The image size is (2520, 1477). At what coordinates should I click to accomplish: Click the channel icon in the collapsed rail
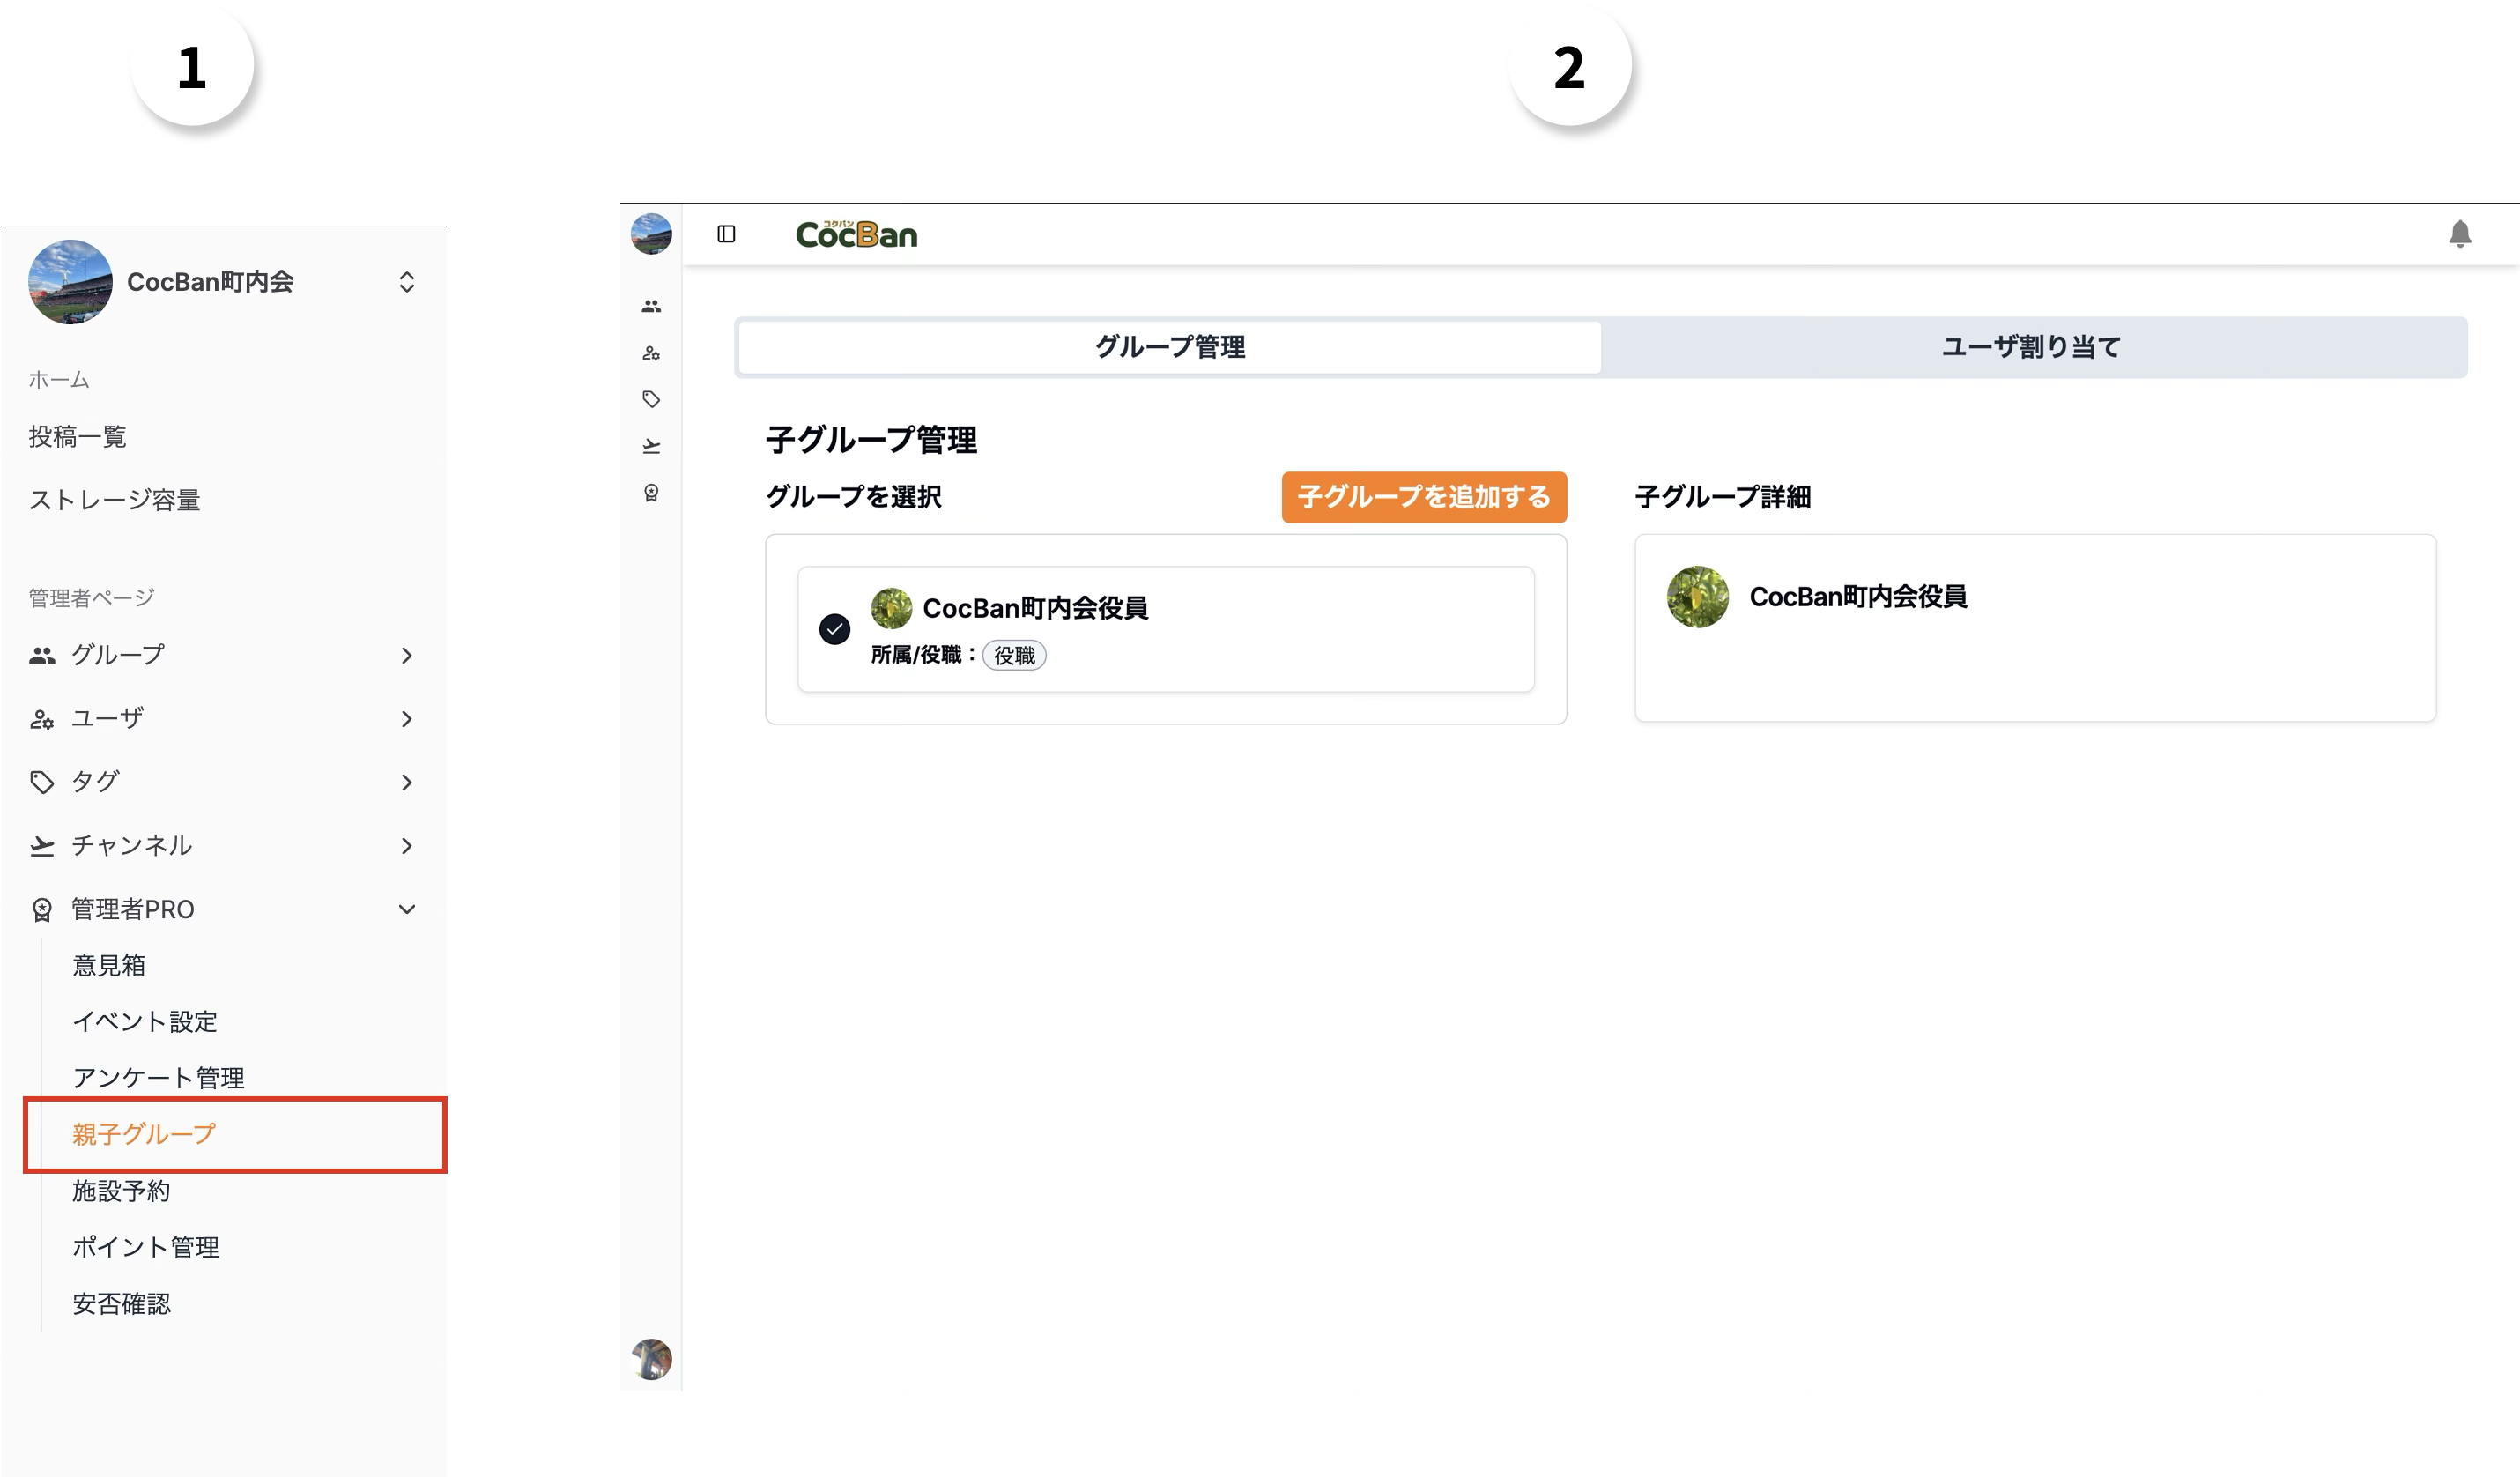[651, 446]
